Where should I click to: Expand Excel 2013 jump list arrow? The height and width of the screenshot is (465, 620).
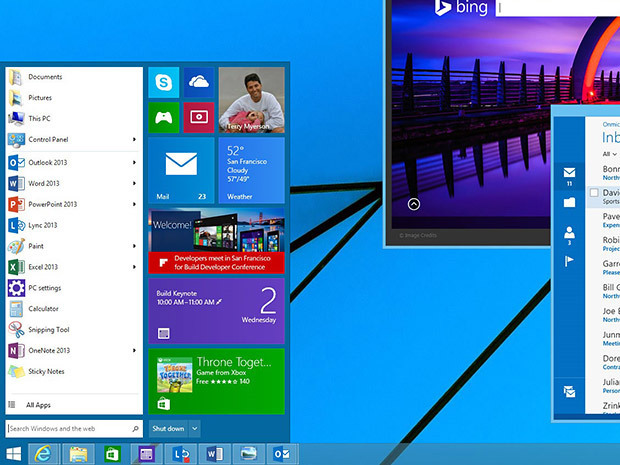[x=134, y=267]
